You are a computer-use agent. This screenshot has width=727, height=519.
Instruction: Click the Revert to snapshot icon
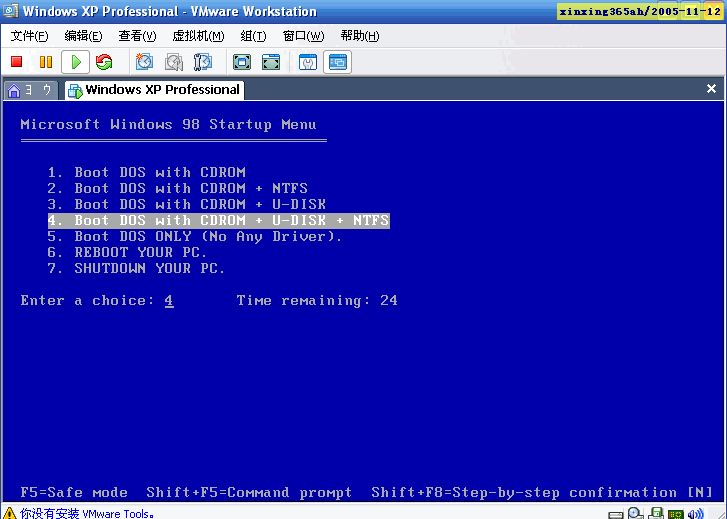(x=174, y=62)
